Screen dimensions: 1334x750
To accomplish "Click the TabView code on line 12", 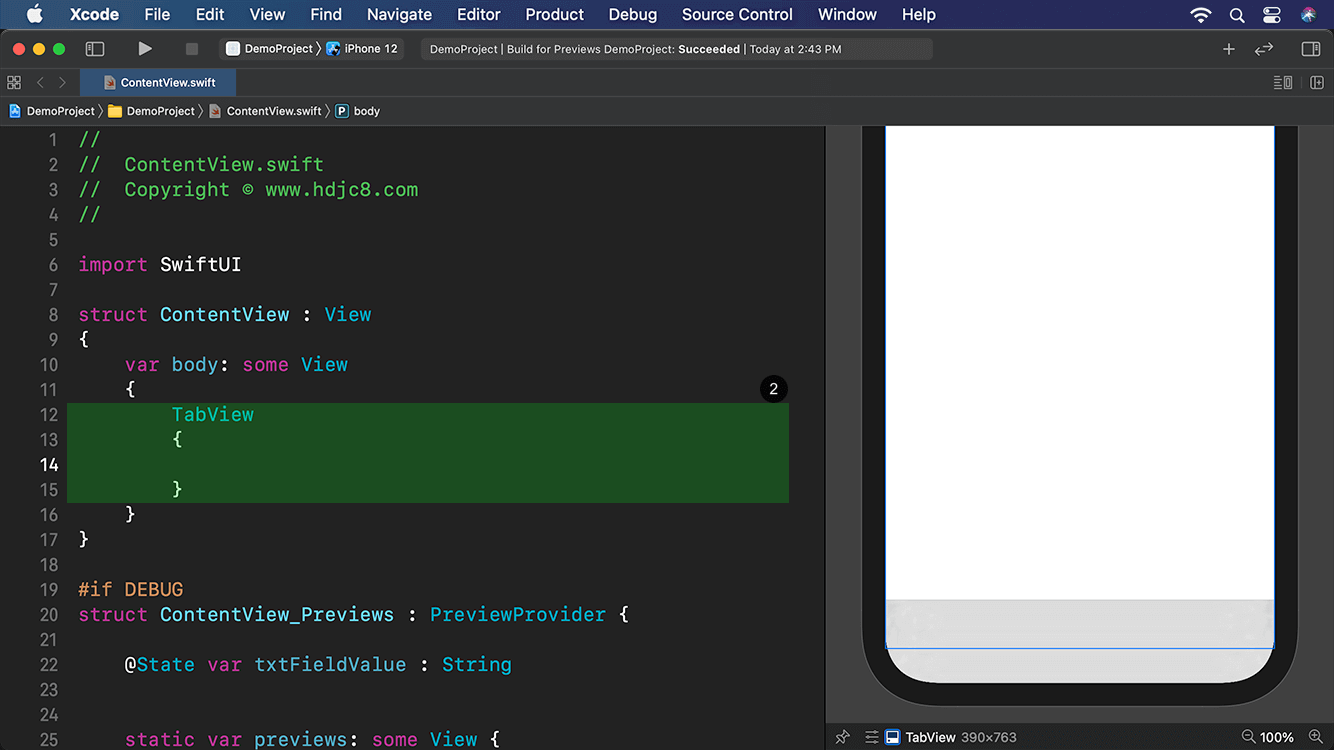I will [212, 414].
